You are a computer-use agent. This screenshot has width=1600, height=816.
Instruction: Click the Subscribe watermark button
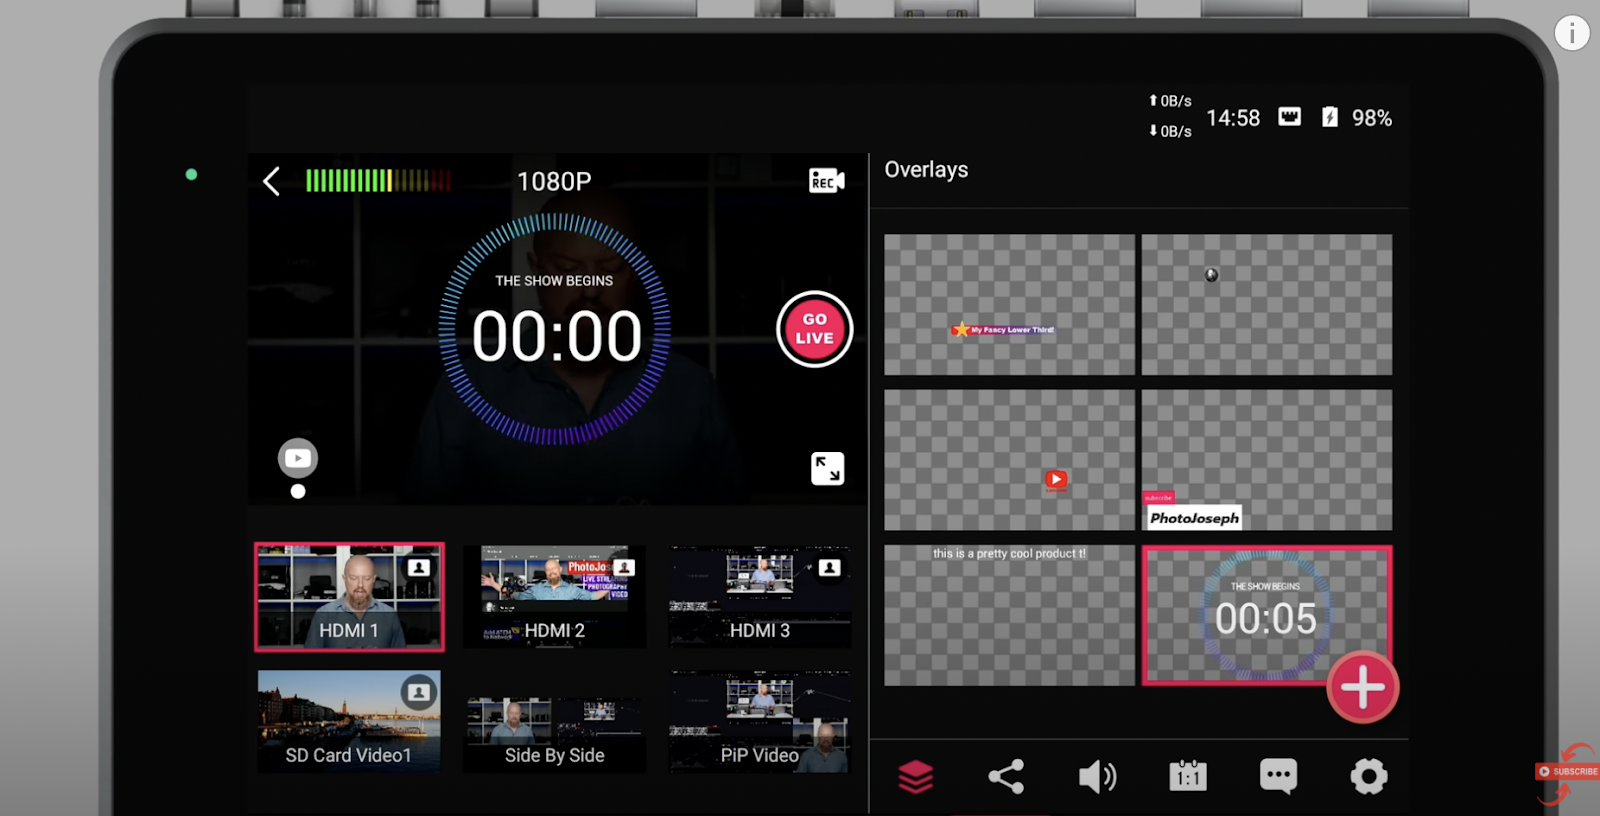(1567, 771)
